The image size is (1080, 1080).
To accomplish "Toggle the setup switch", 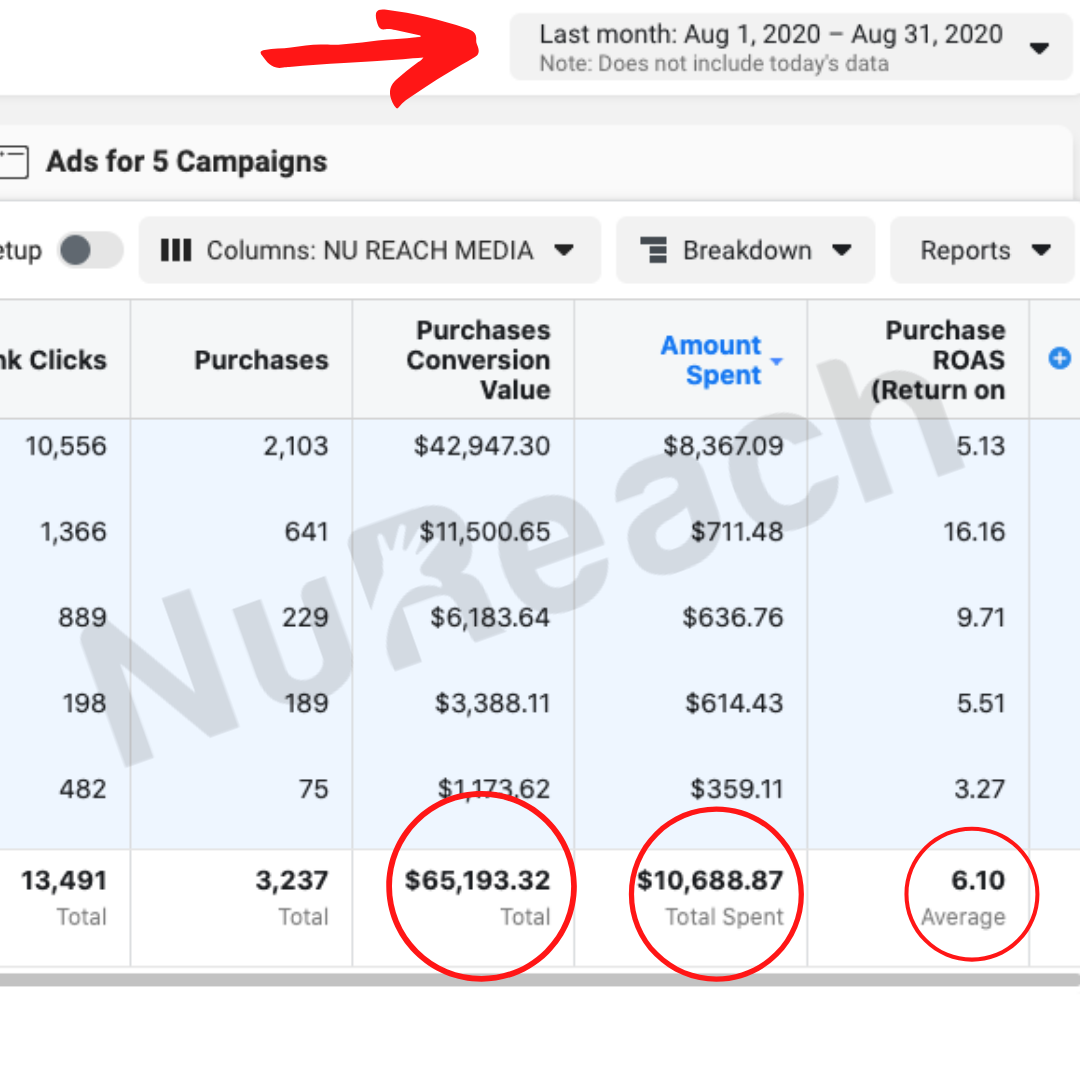I will pyautogui.click(x=89, y=250).
